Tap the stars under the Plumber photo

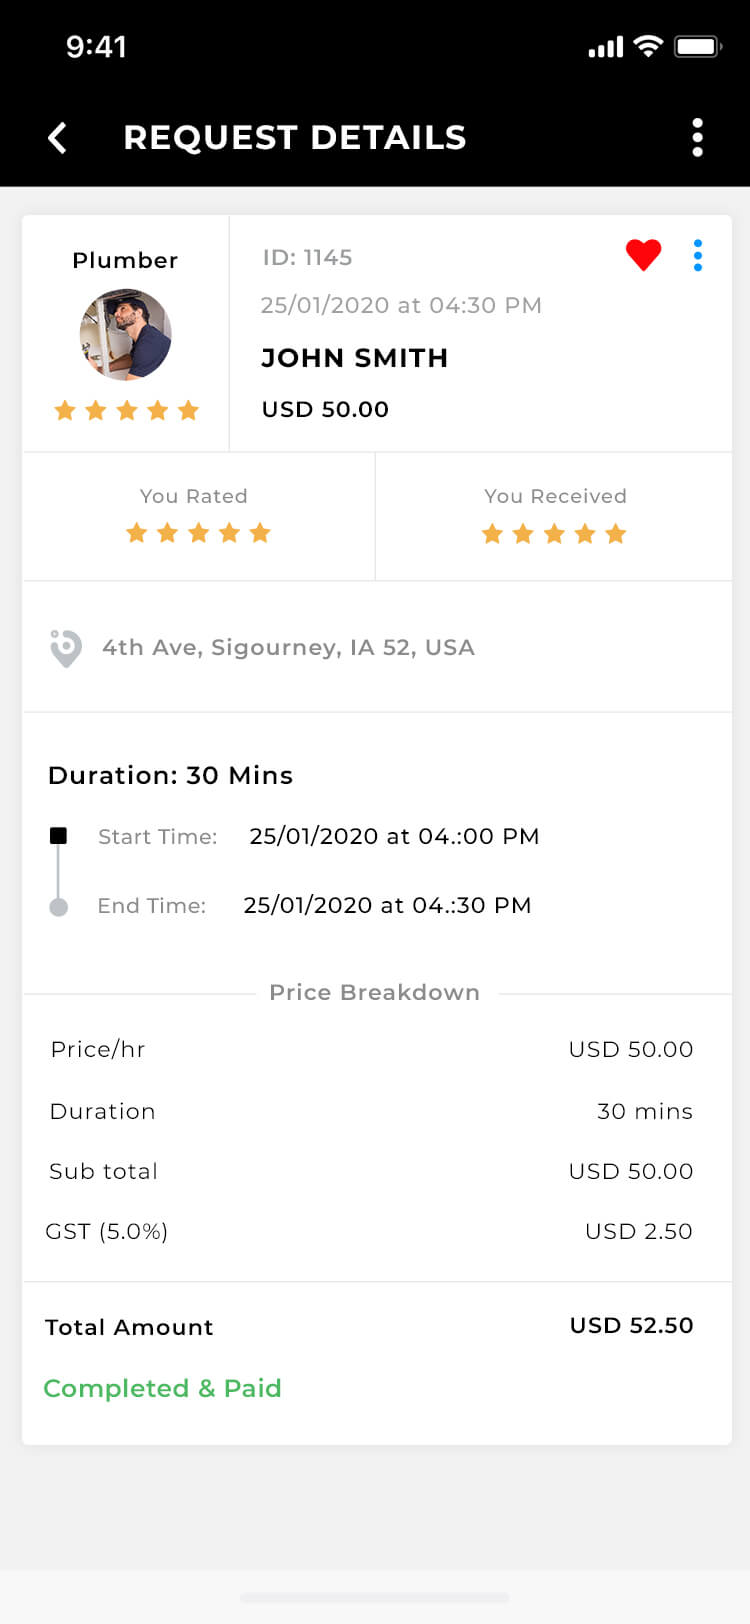coord(126,410)
